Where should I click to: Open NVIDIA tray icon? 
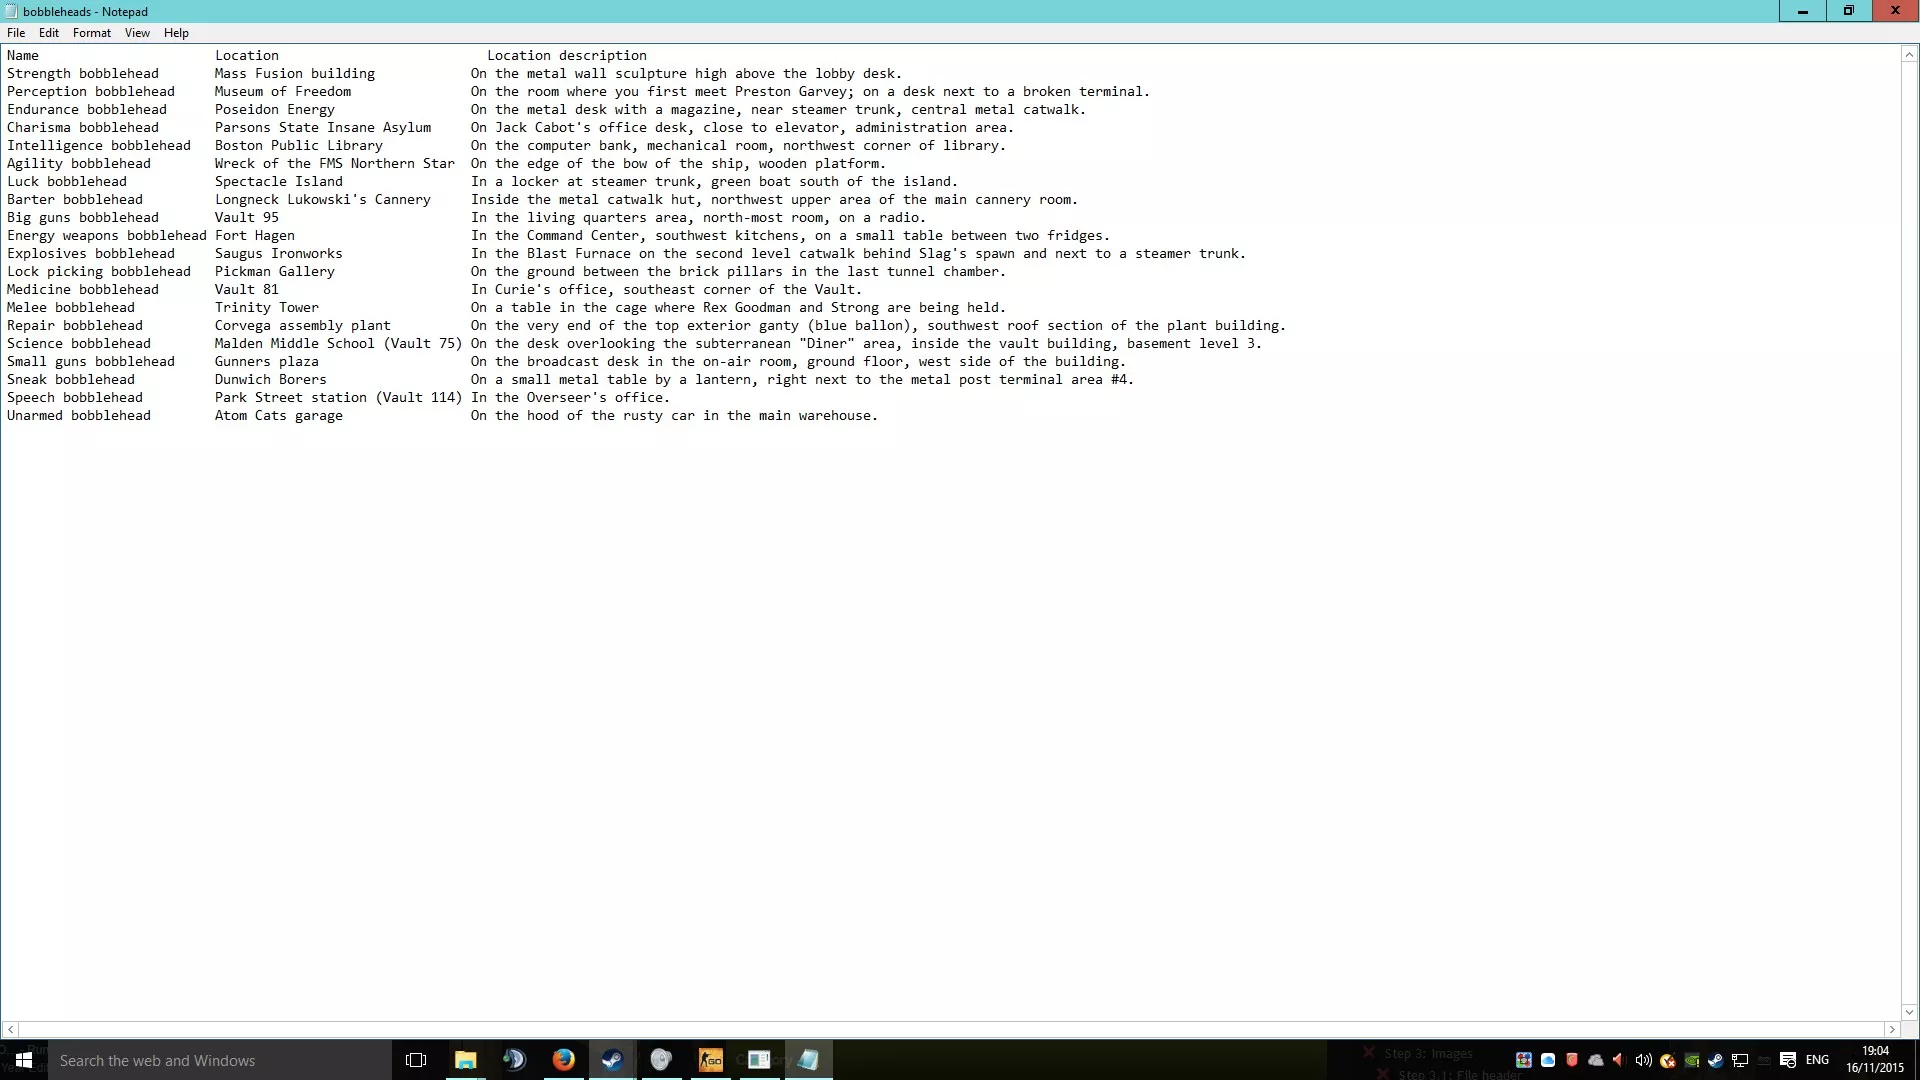point(1692,1061)
